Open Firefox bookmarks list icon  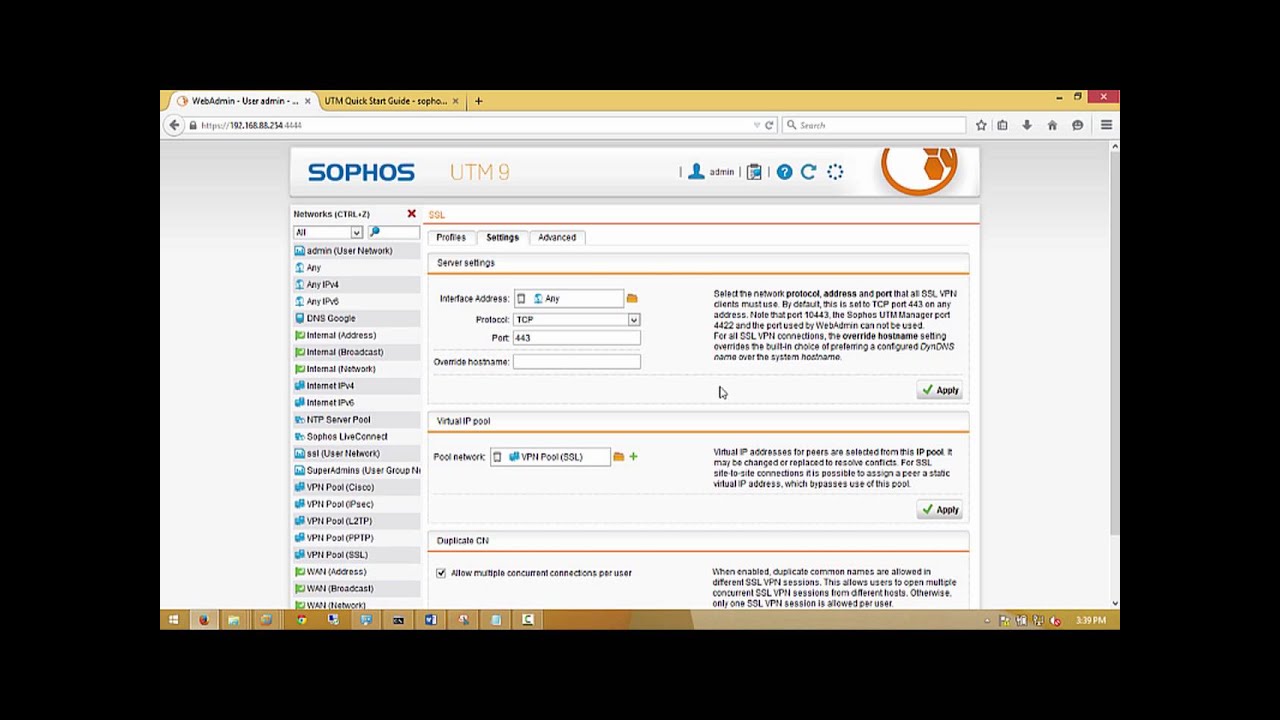point(1002,125)
